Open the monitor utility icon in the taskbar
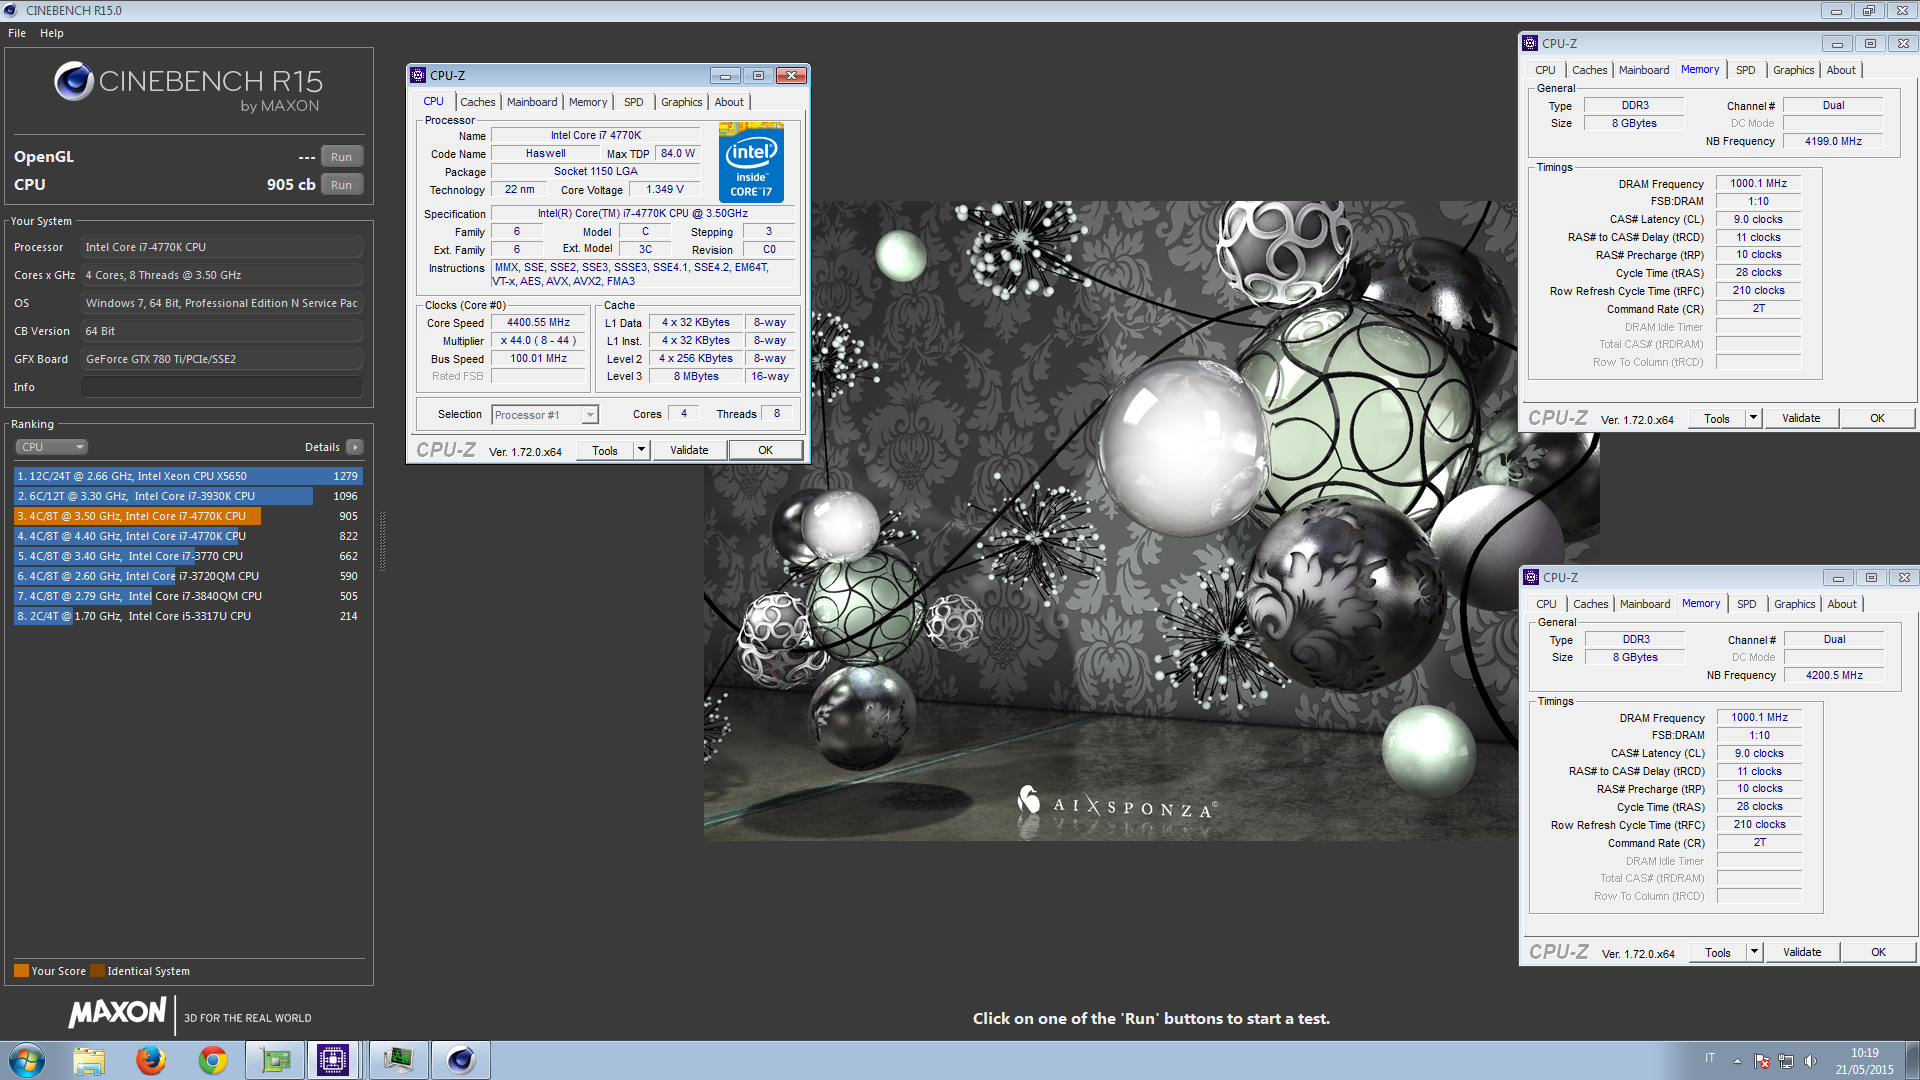1920x1080 pixels. coord(398,1060)
